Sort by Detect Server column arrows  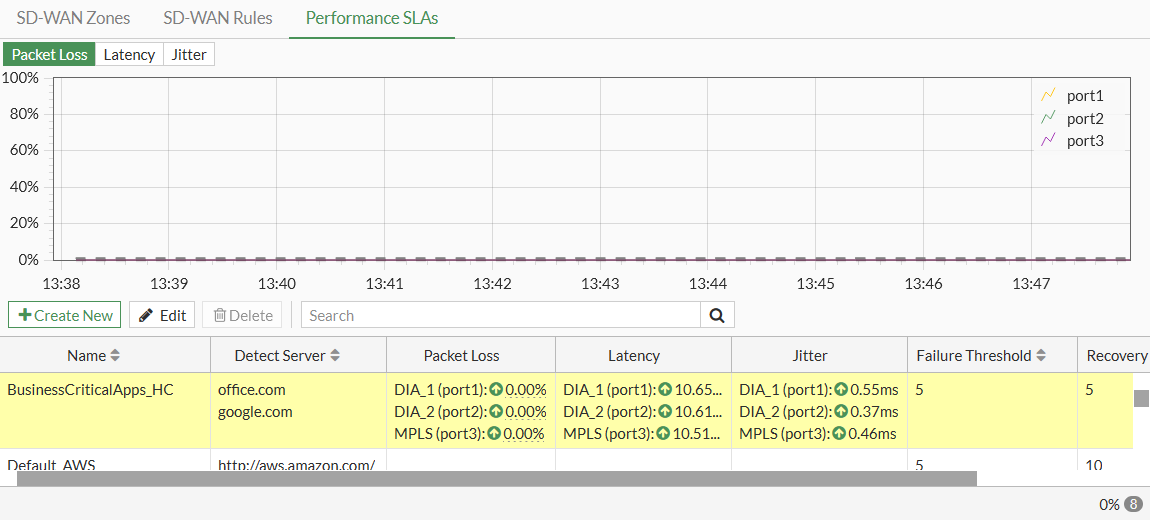point(335,356)
